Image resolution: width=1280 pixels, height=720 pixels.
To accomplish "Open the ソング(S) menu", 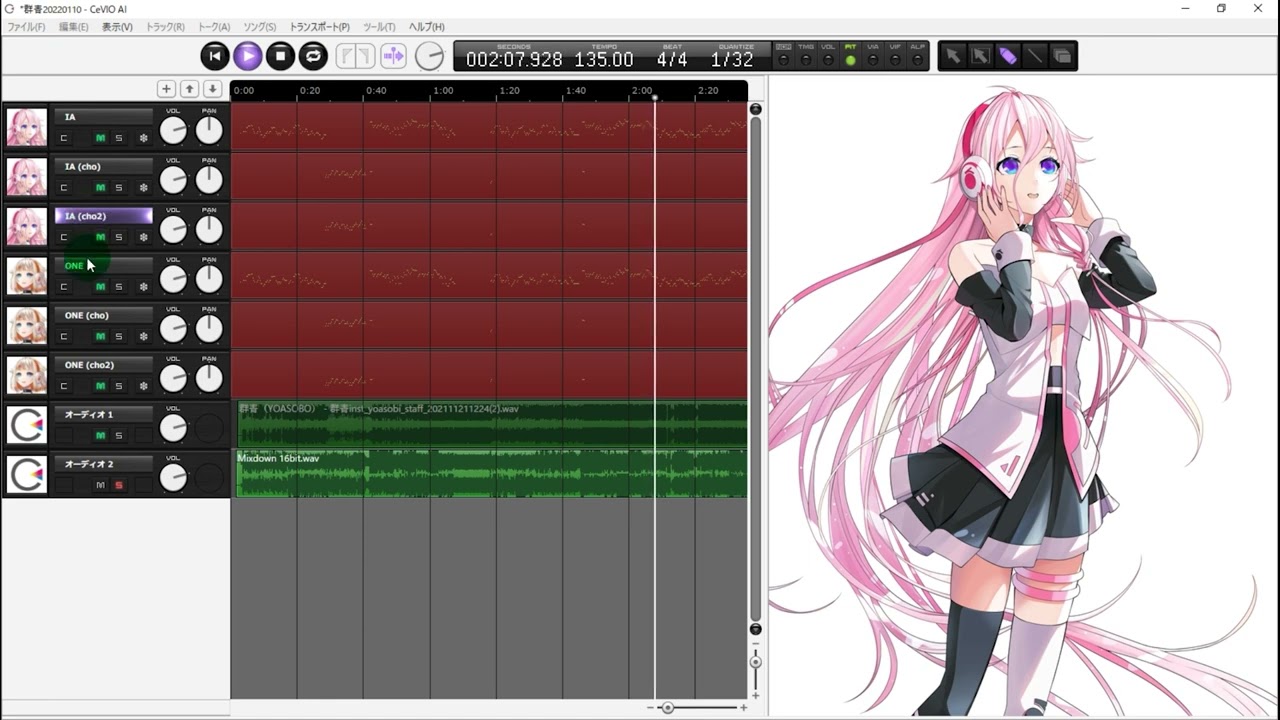I will [x=260, y=27].
